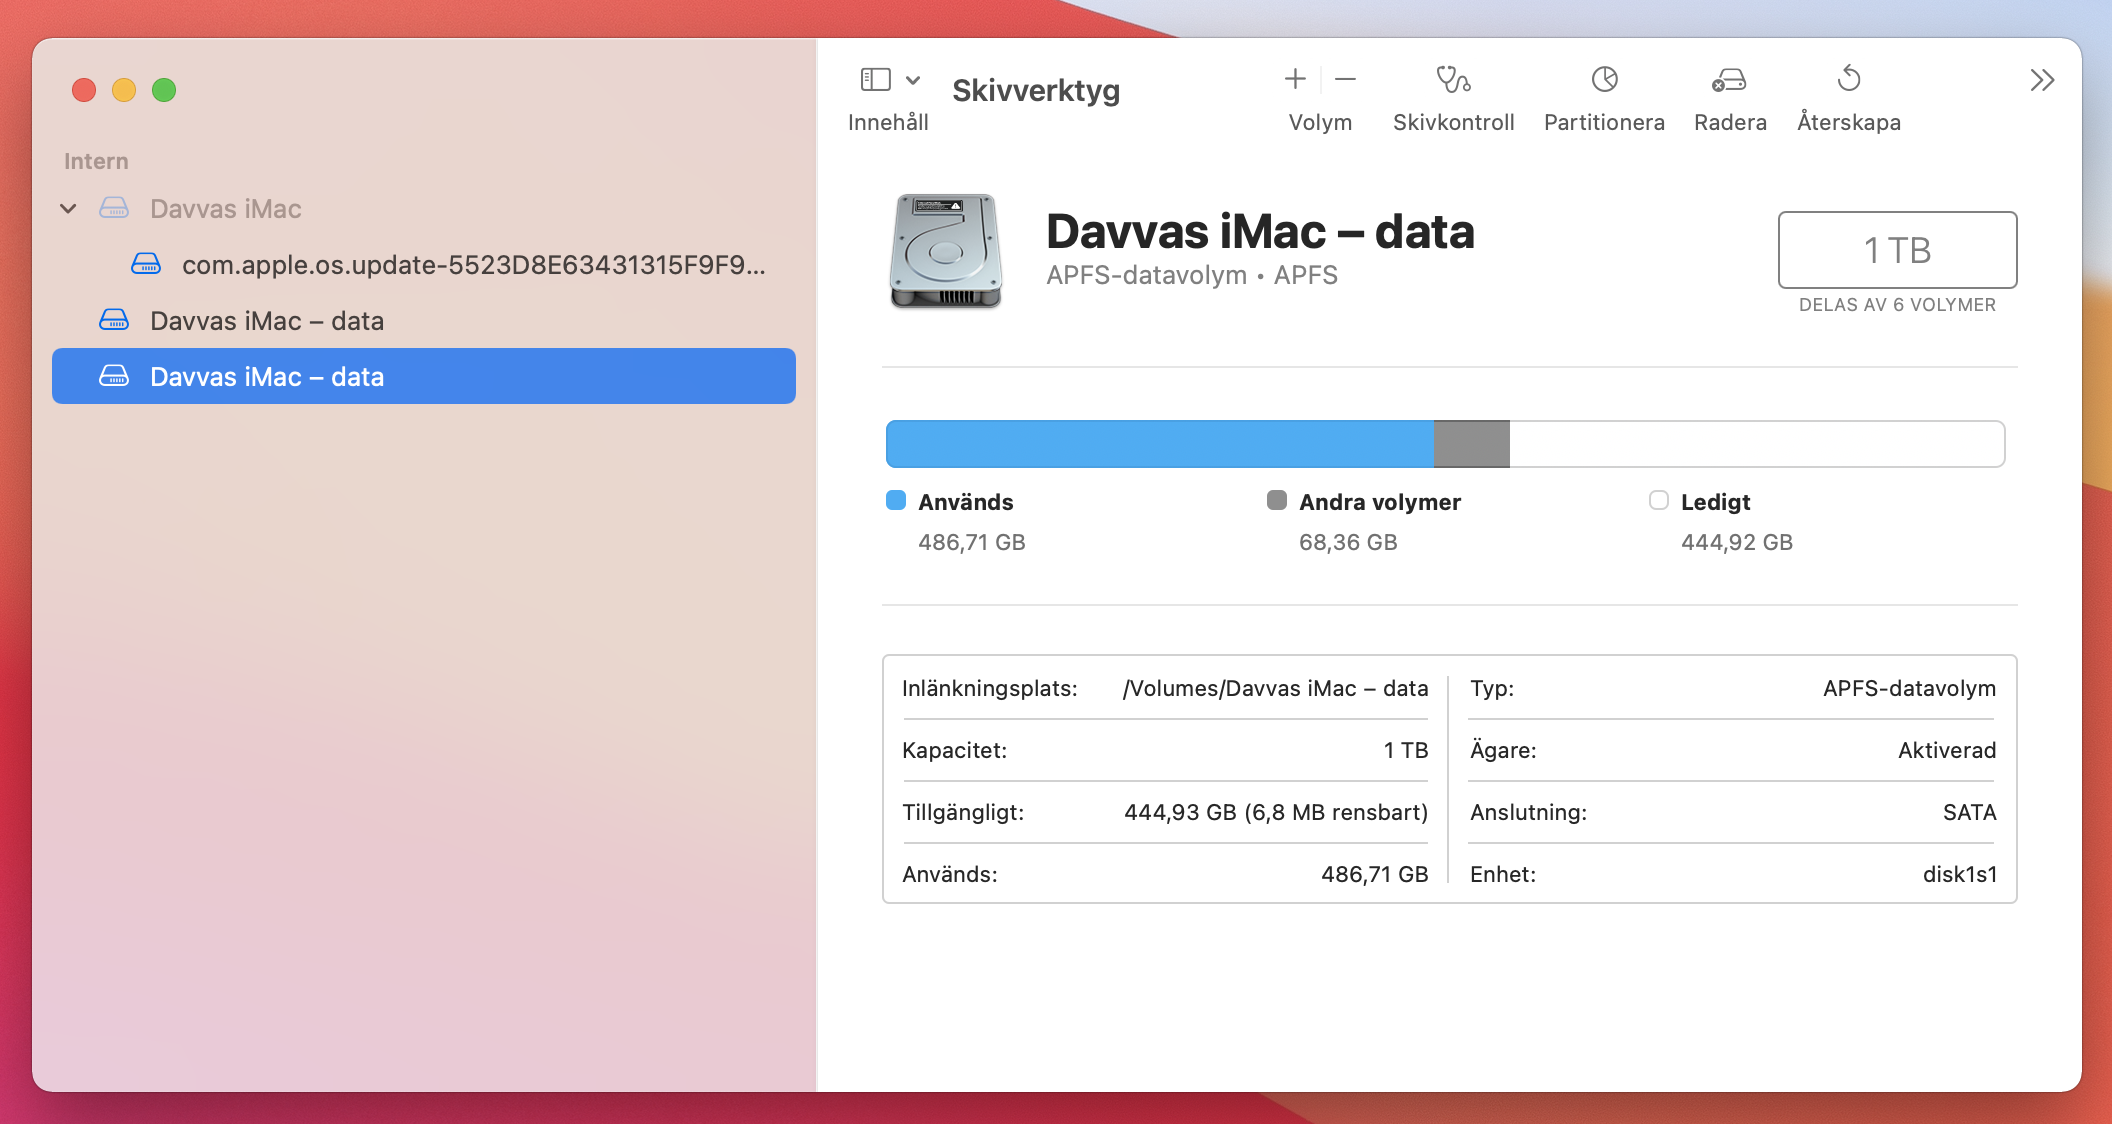Image resolution: width=2112 pixels, height=1124 pixels.
Task: Click the com.apple.os.update volume disk icon
Action: pos(146,264)
